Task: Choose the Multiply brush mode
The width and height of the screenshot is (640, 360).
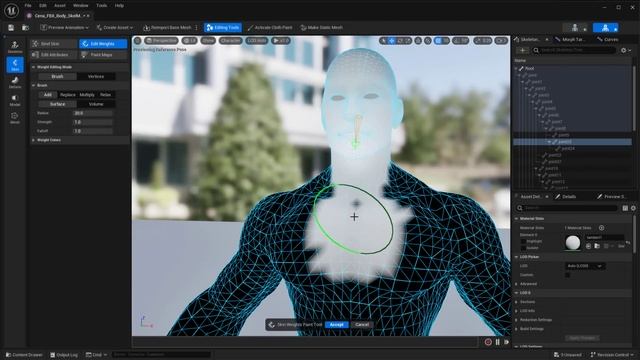Action: point(87,95)
